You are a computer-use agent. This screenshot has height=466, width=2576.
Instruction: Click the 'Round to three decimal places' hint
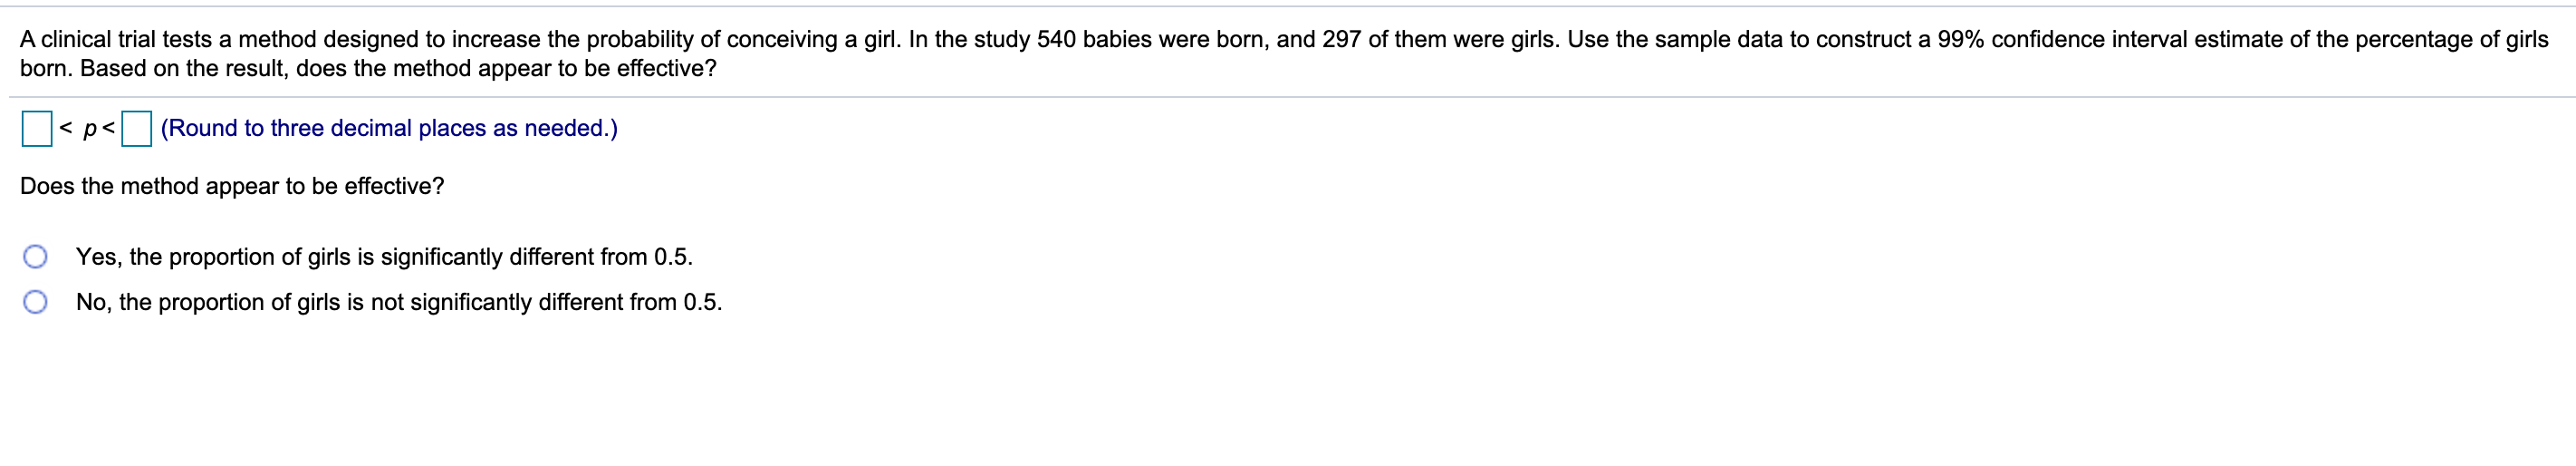(x=389, y=128)
